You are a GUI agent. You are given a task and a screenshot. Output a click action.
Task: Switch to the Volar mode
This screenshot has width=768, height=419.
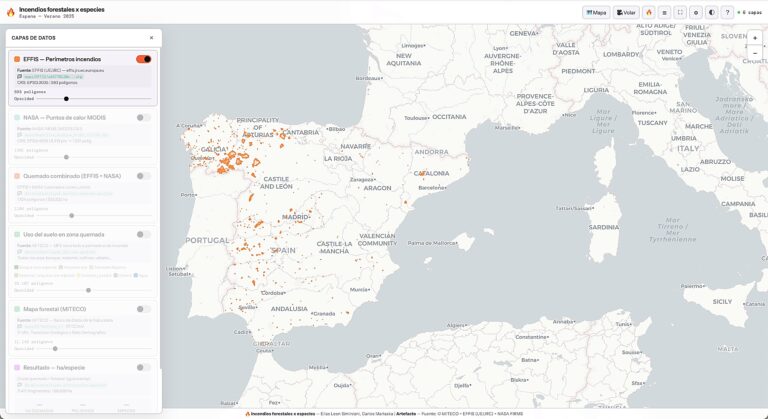coord(626,13)
